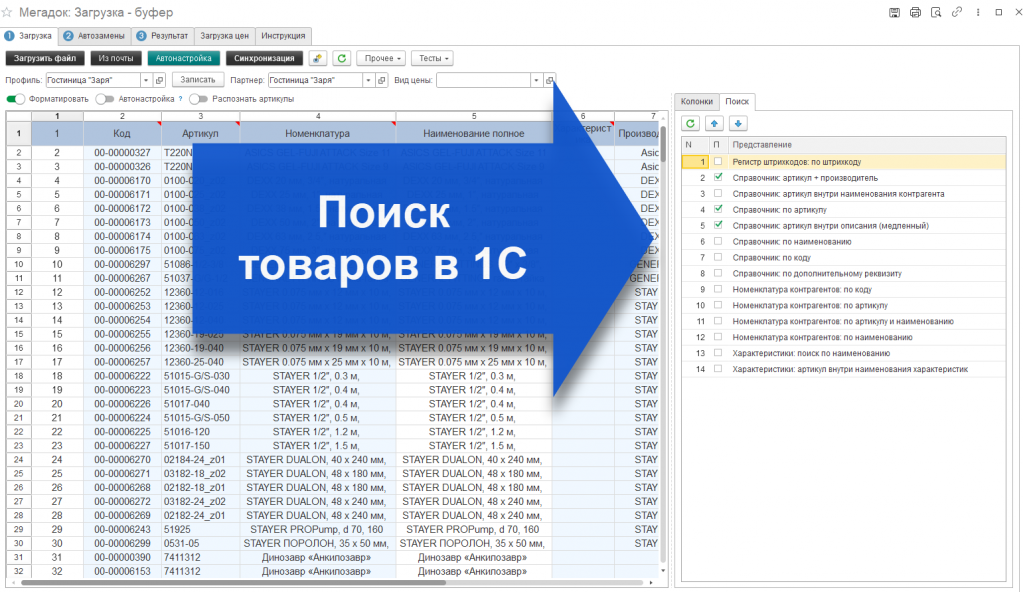This screenshot has height=592, width=1023.
Task: Expand the Профиль combo box arrow
Action: tap(145, 80)
